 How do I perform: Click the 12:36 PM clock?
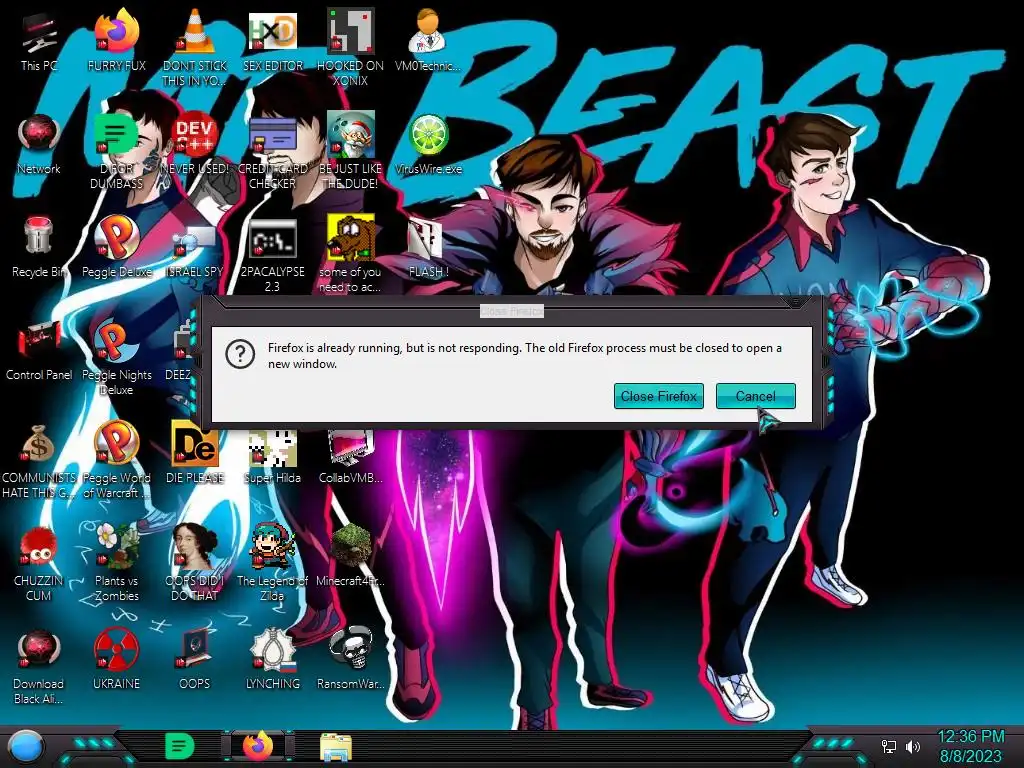pyautogui.click(x=970, y=737)
